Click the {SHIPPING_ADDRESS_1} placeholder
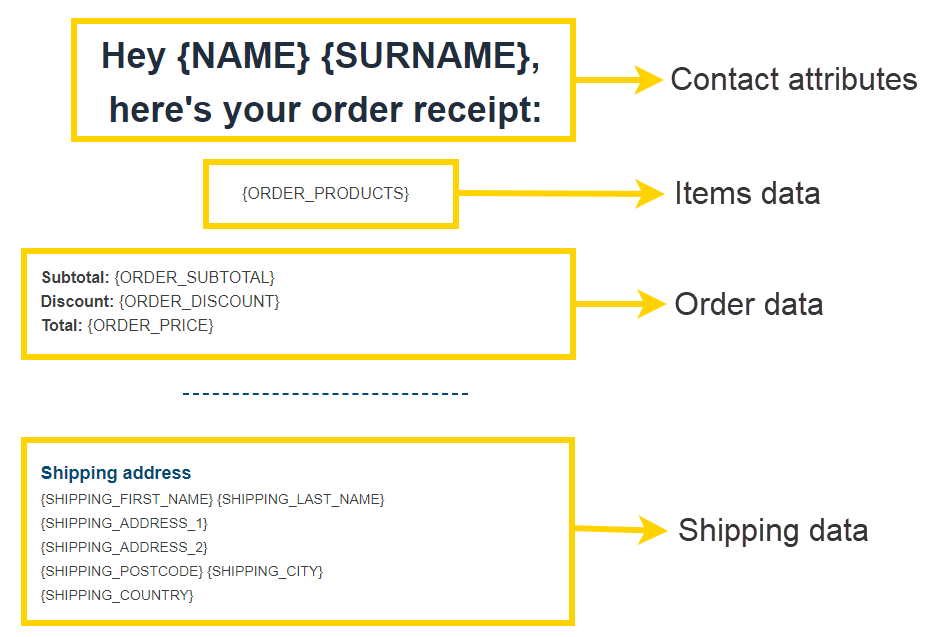 tap(124, 523)
